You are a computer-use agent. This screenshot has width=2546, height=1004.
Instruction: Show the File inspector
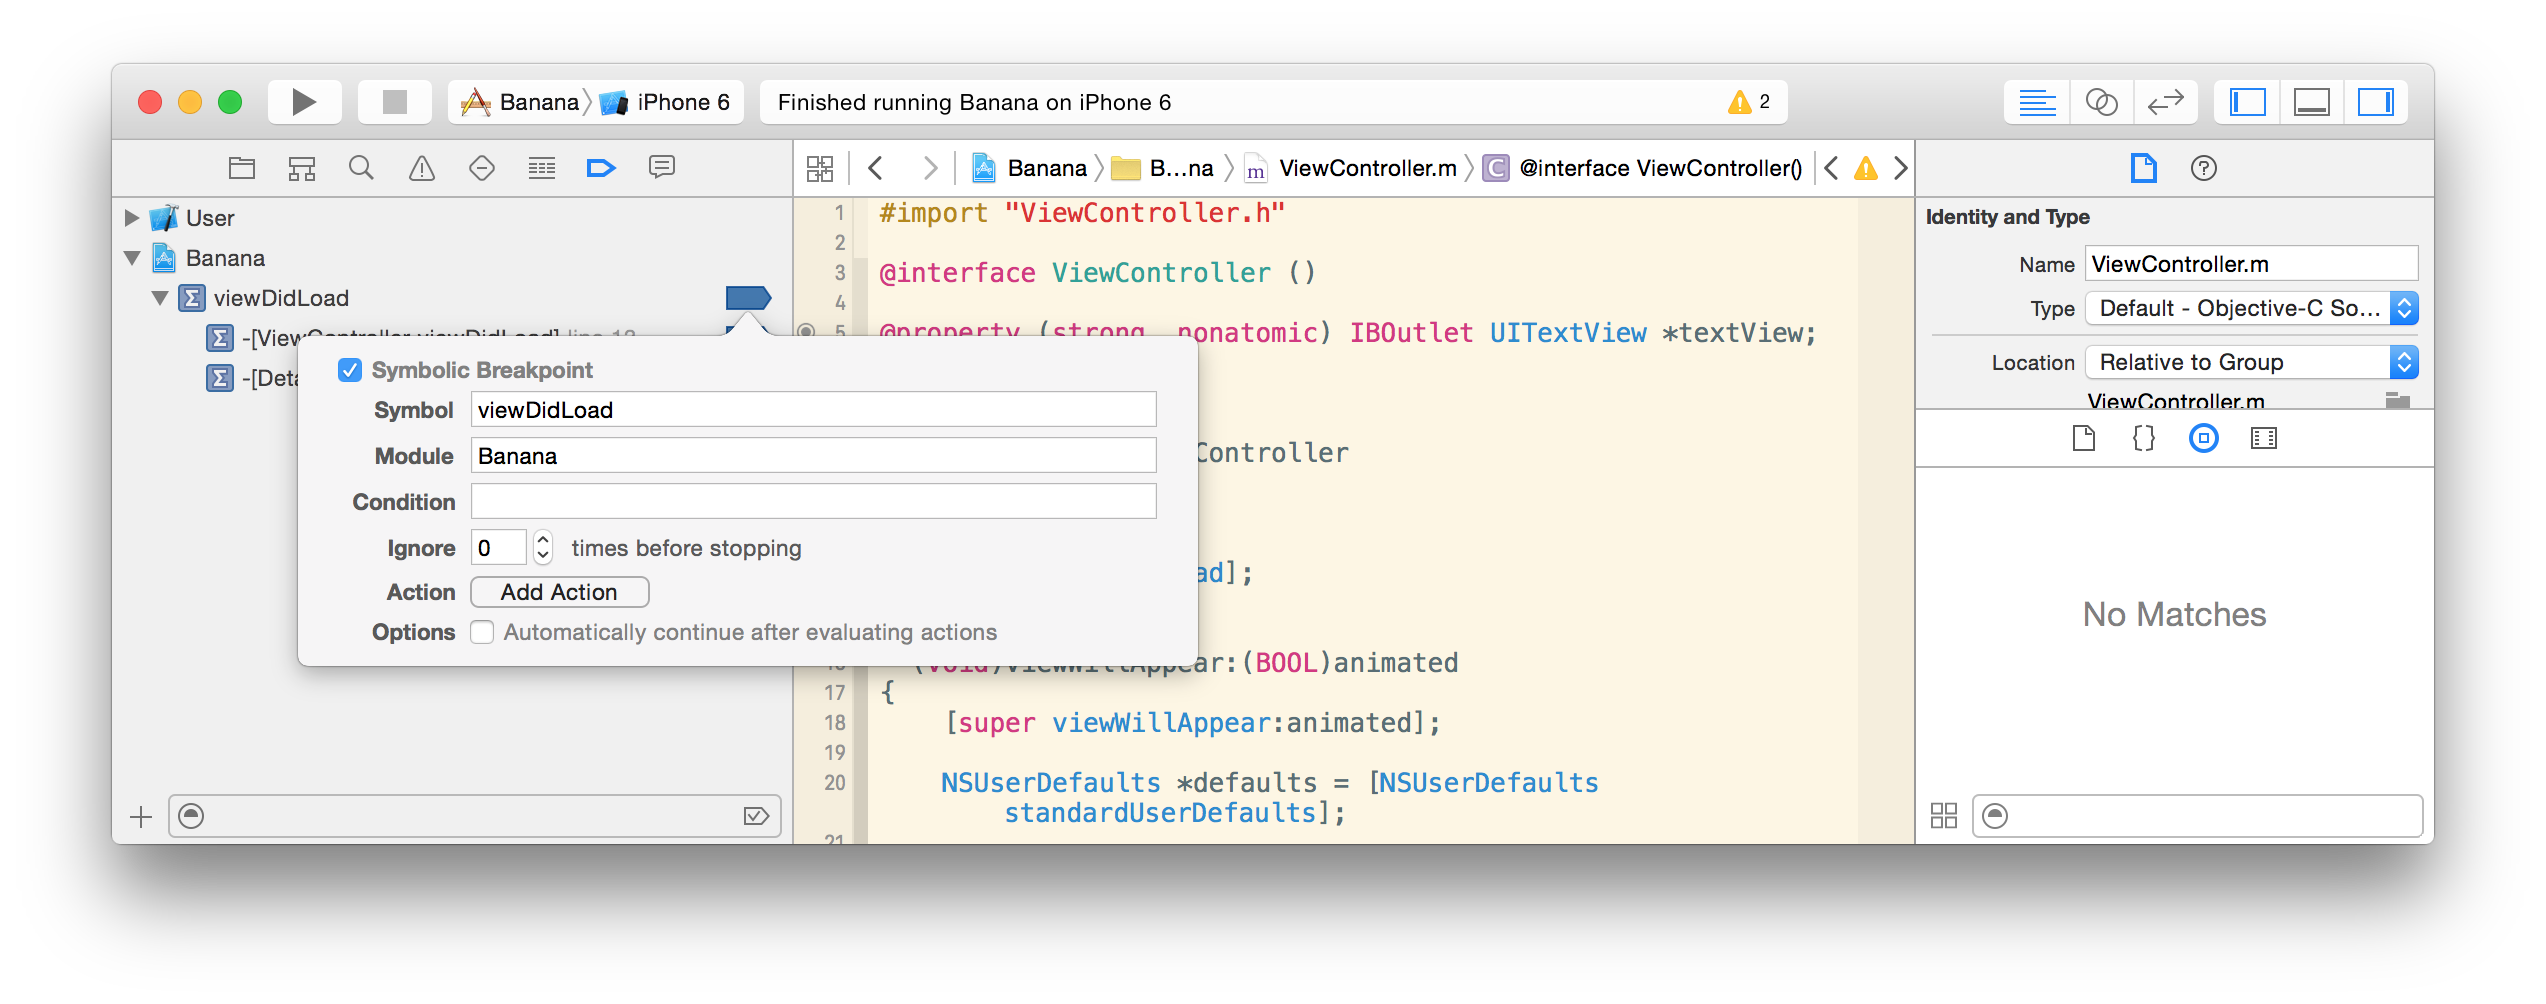(x=2143, y=168)
